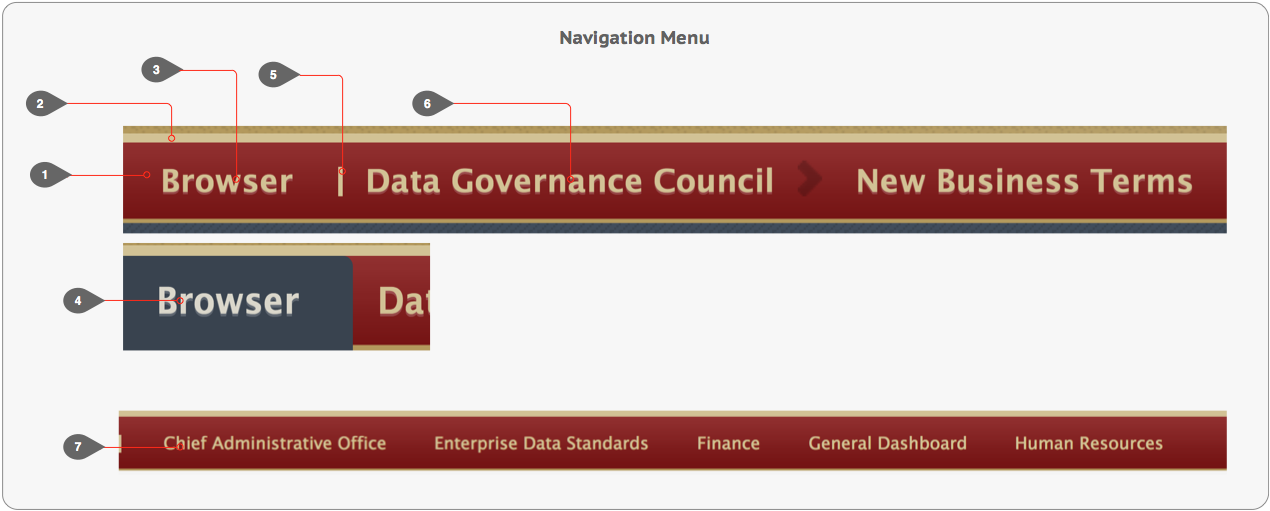Click the vertical divider after Browser
This screenshot has width=1270, height=511.
click(x=341, y=181)
